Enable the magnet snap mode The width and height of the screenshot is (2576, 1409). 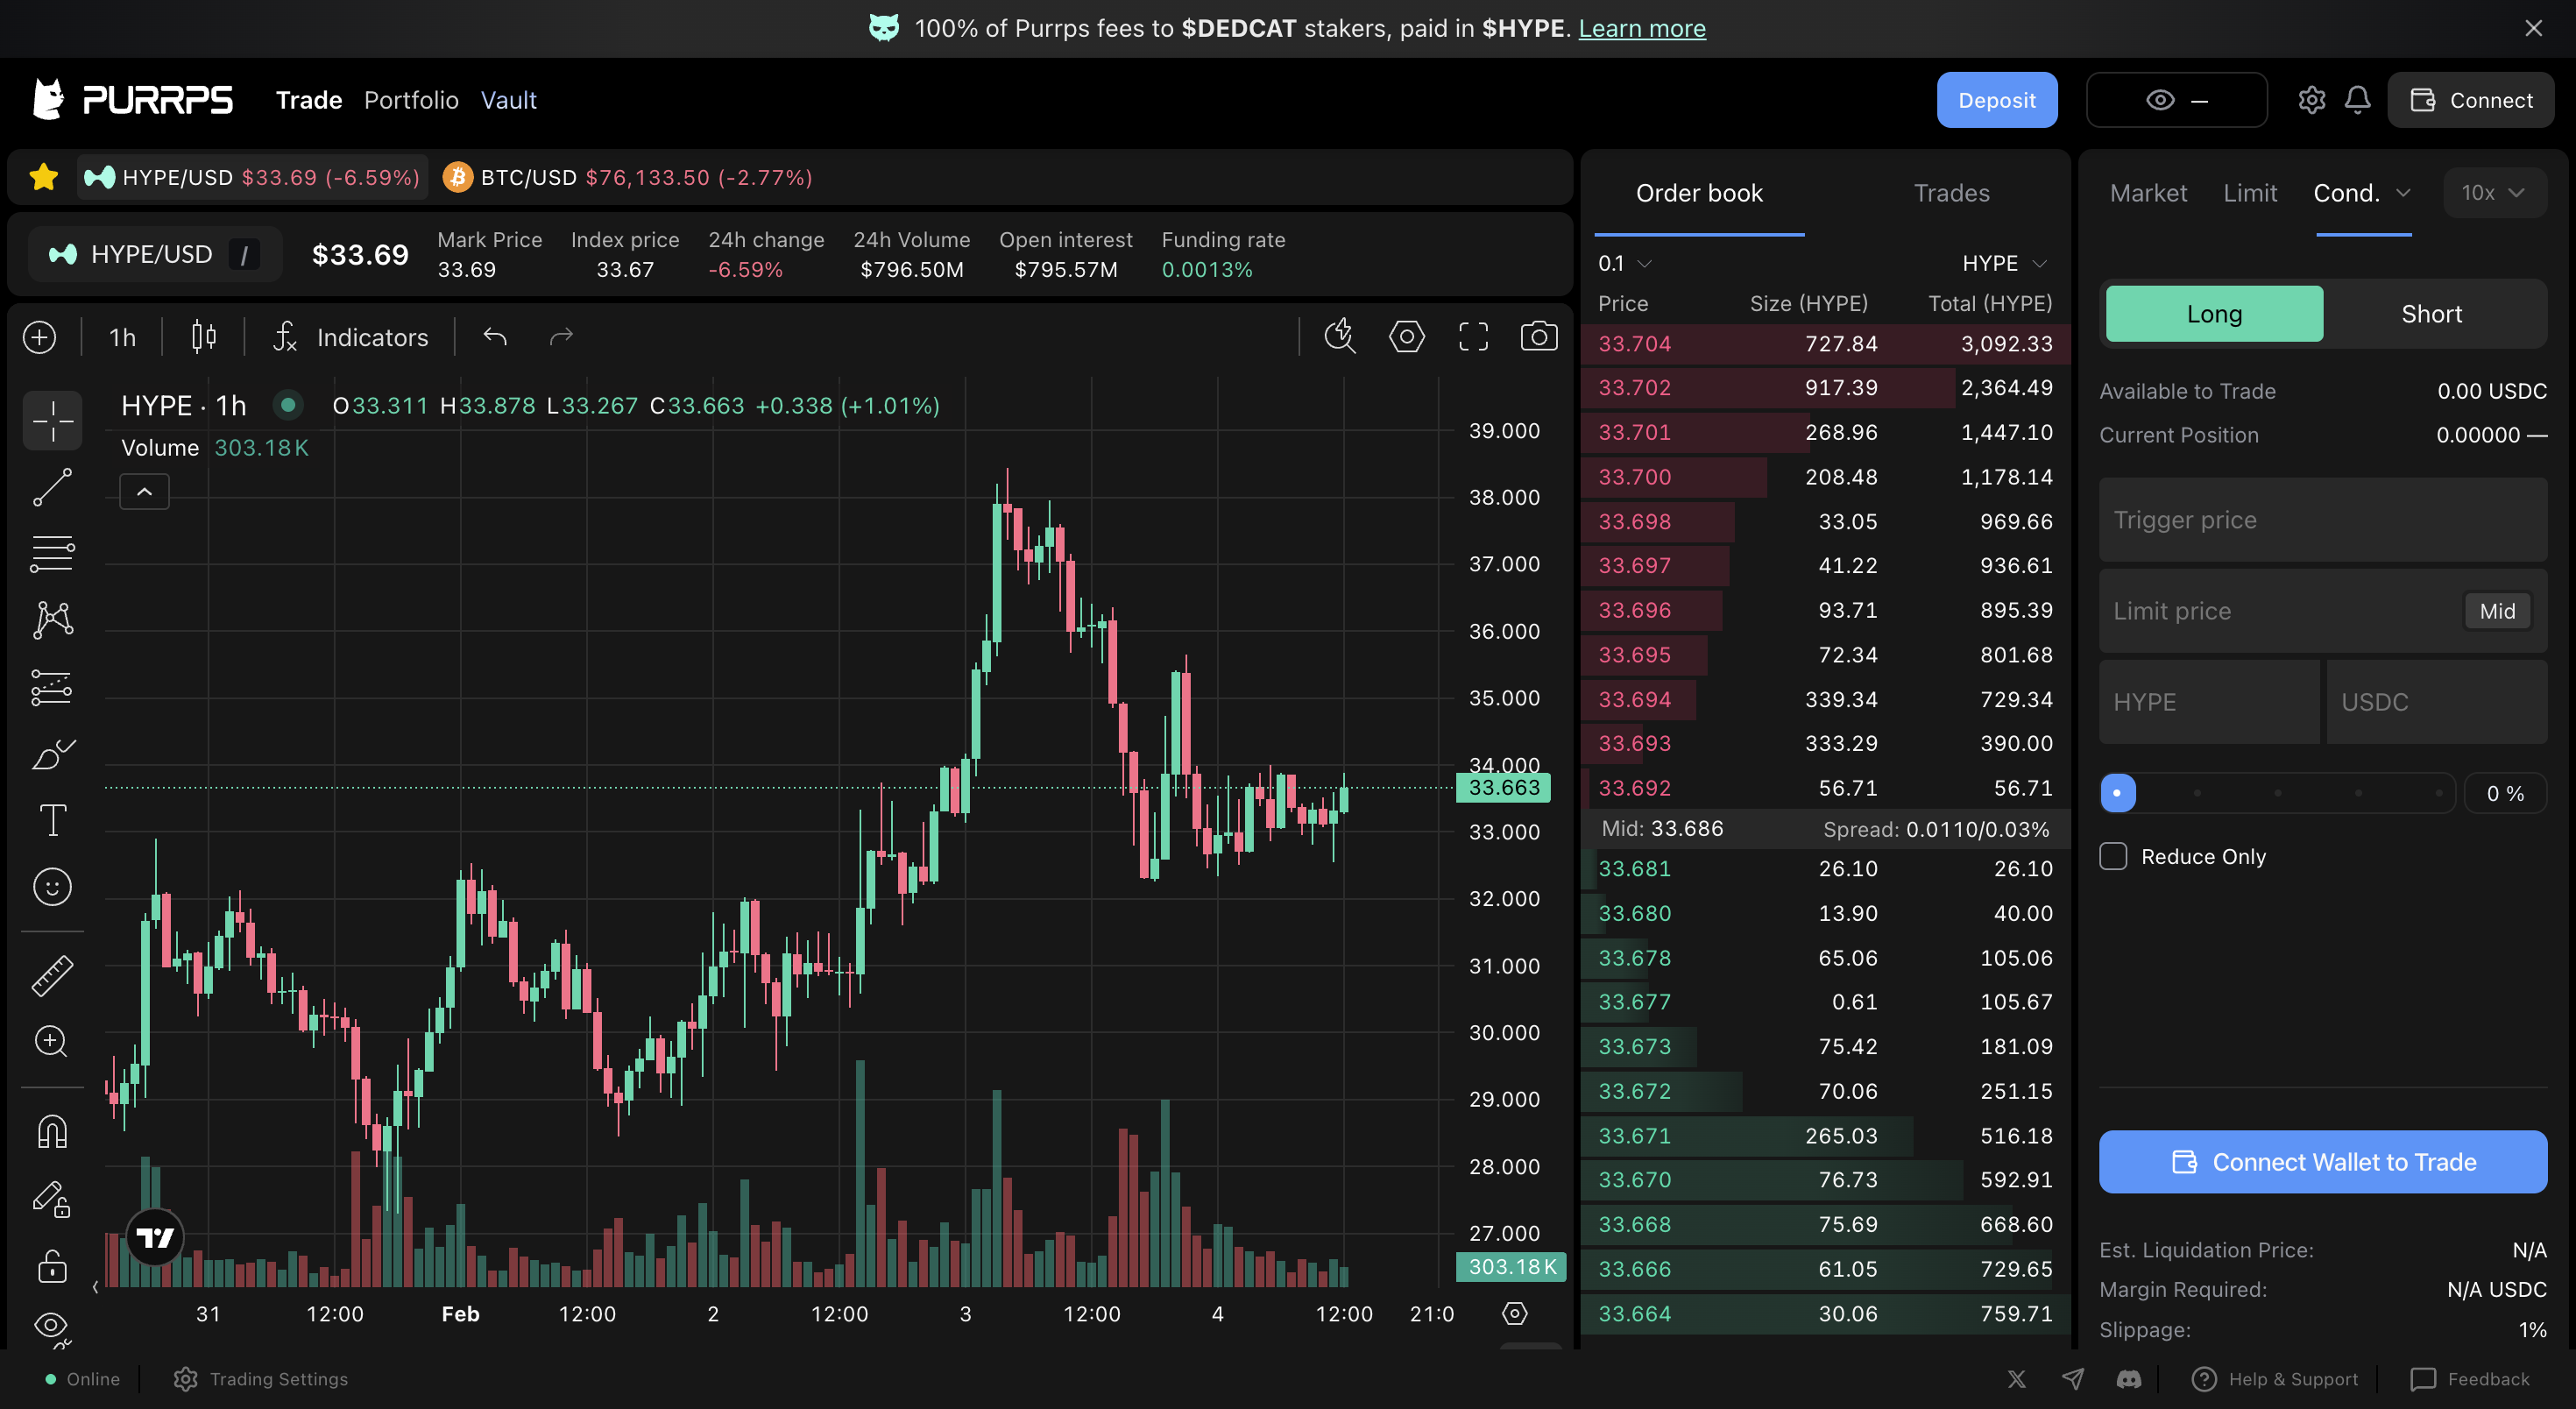pyautogui.click(x=52, y=1131)
